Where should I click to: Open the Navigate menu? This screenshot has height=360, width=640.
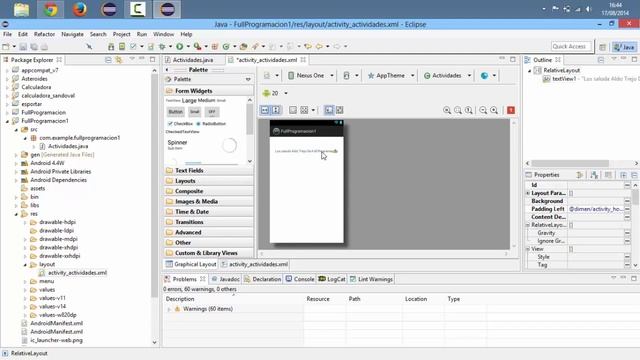pyautogui.click(x=72, y=34)
